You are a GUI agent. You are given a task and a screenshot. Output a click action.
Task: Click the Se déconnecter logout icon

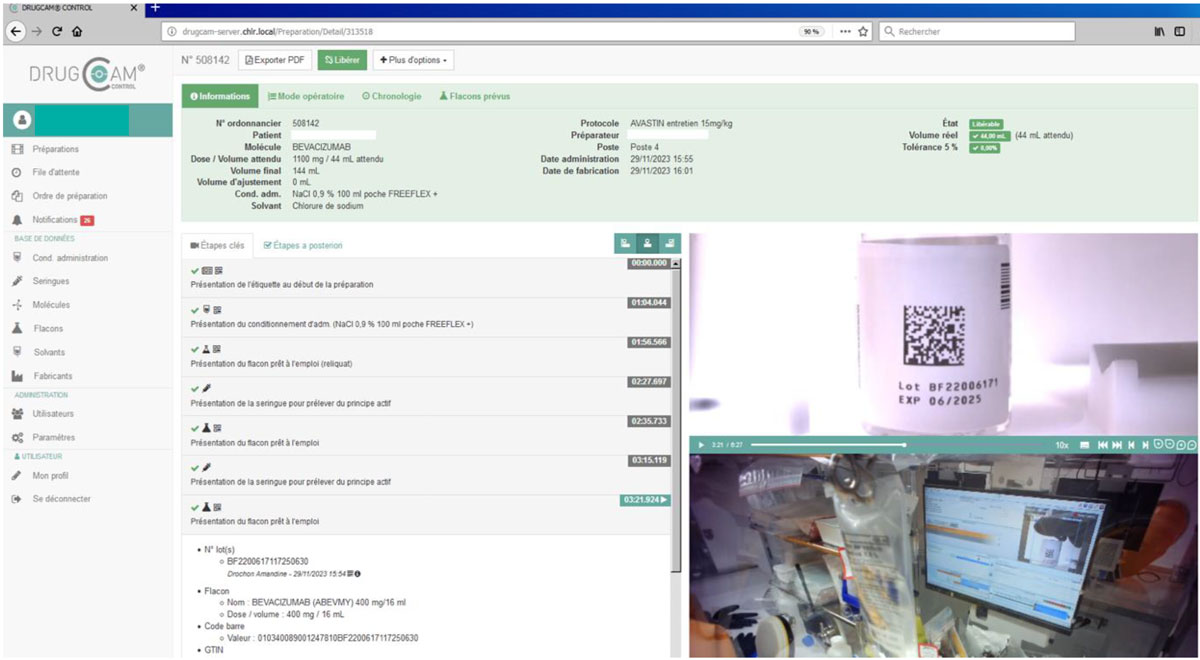click(16, 499)
